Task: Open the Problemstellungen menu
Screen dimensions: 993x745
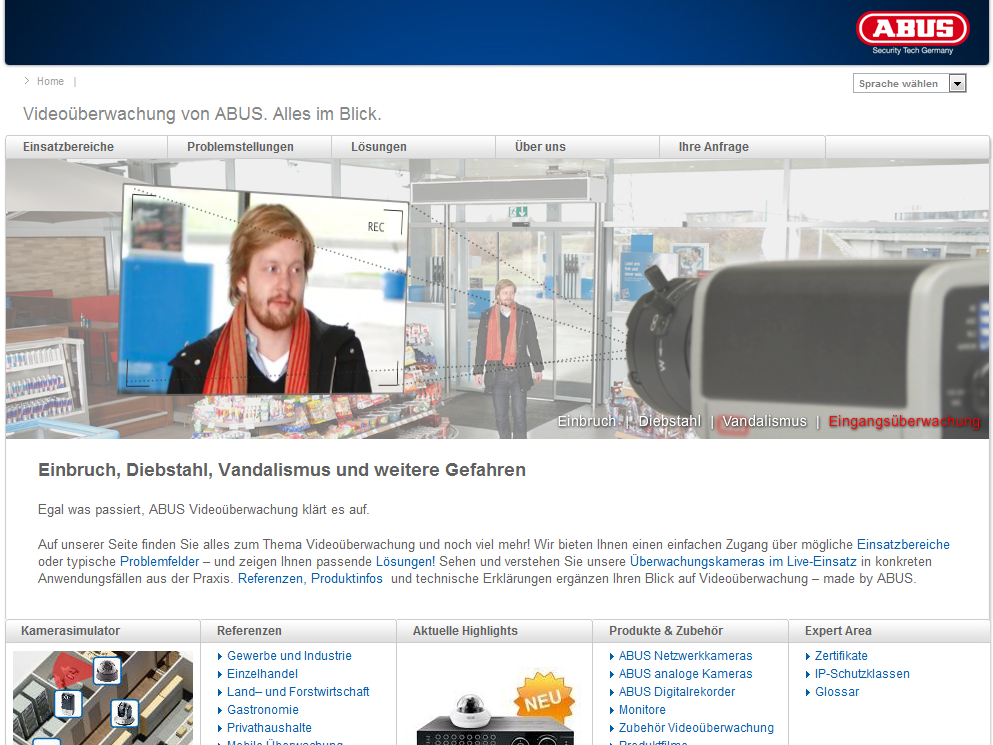Action: pos(240,147)
